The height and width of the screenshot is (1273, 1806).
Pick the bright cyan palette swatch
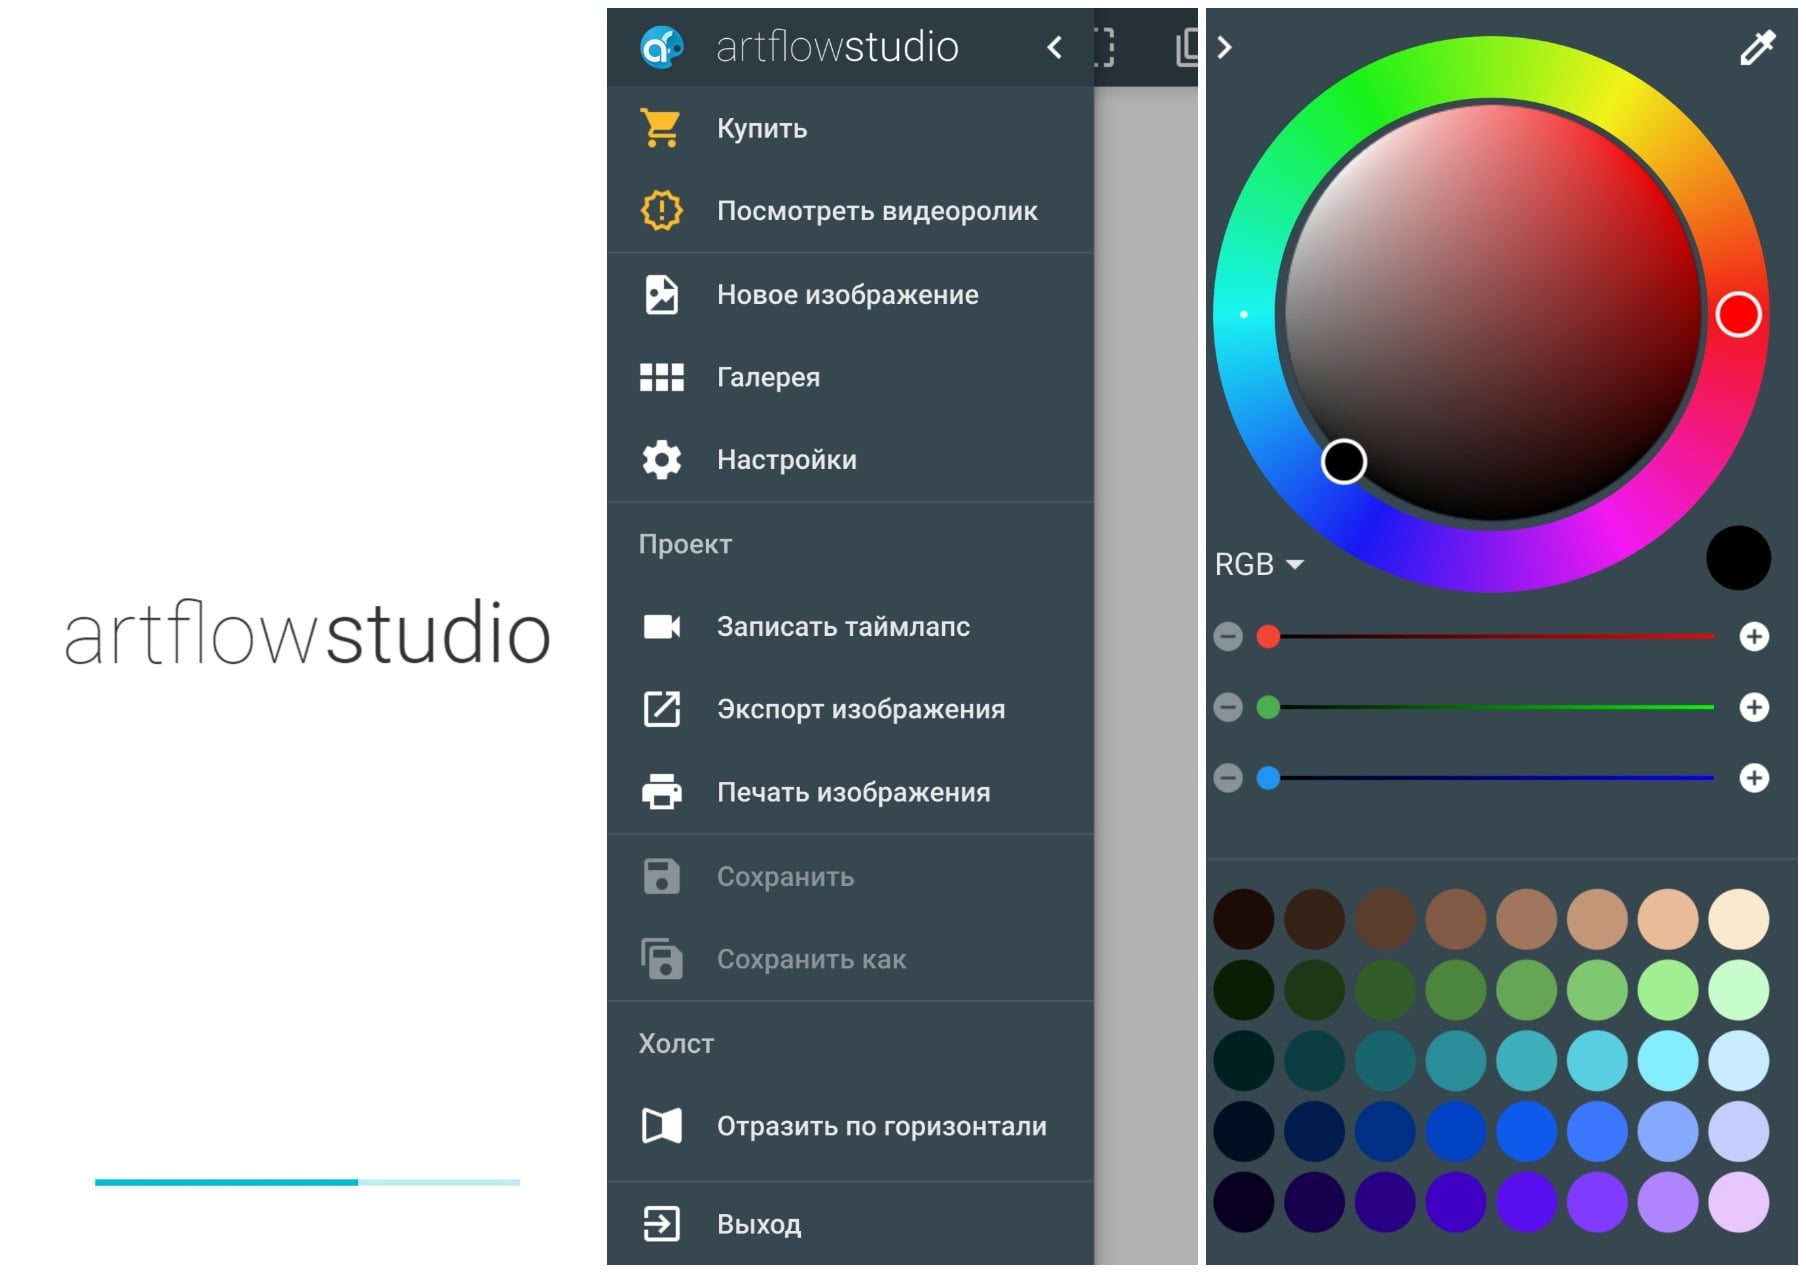pyautogui.click(x=1668, y=1061)
